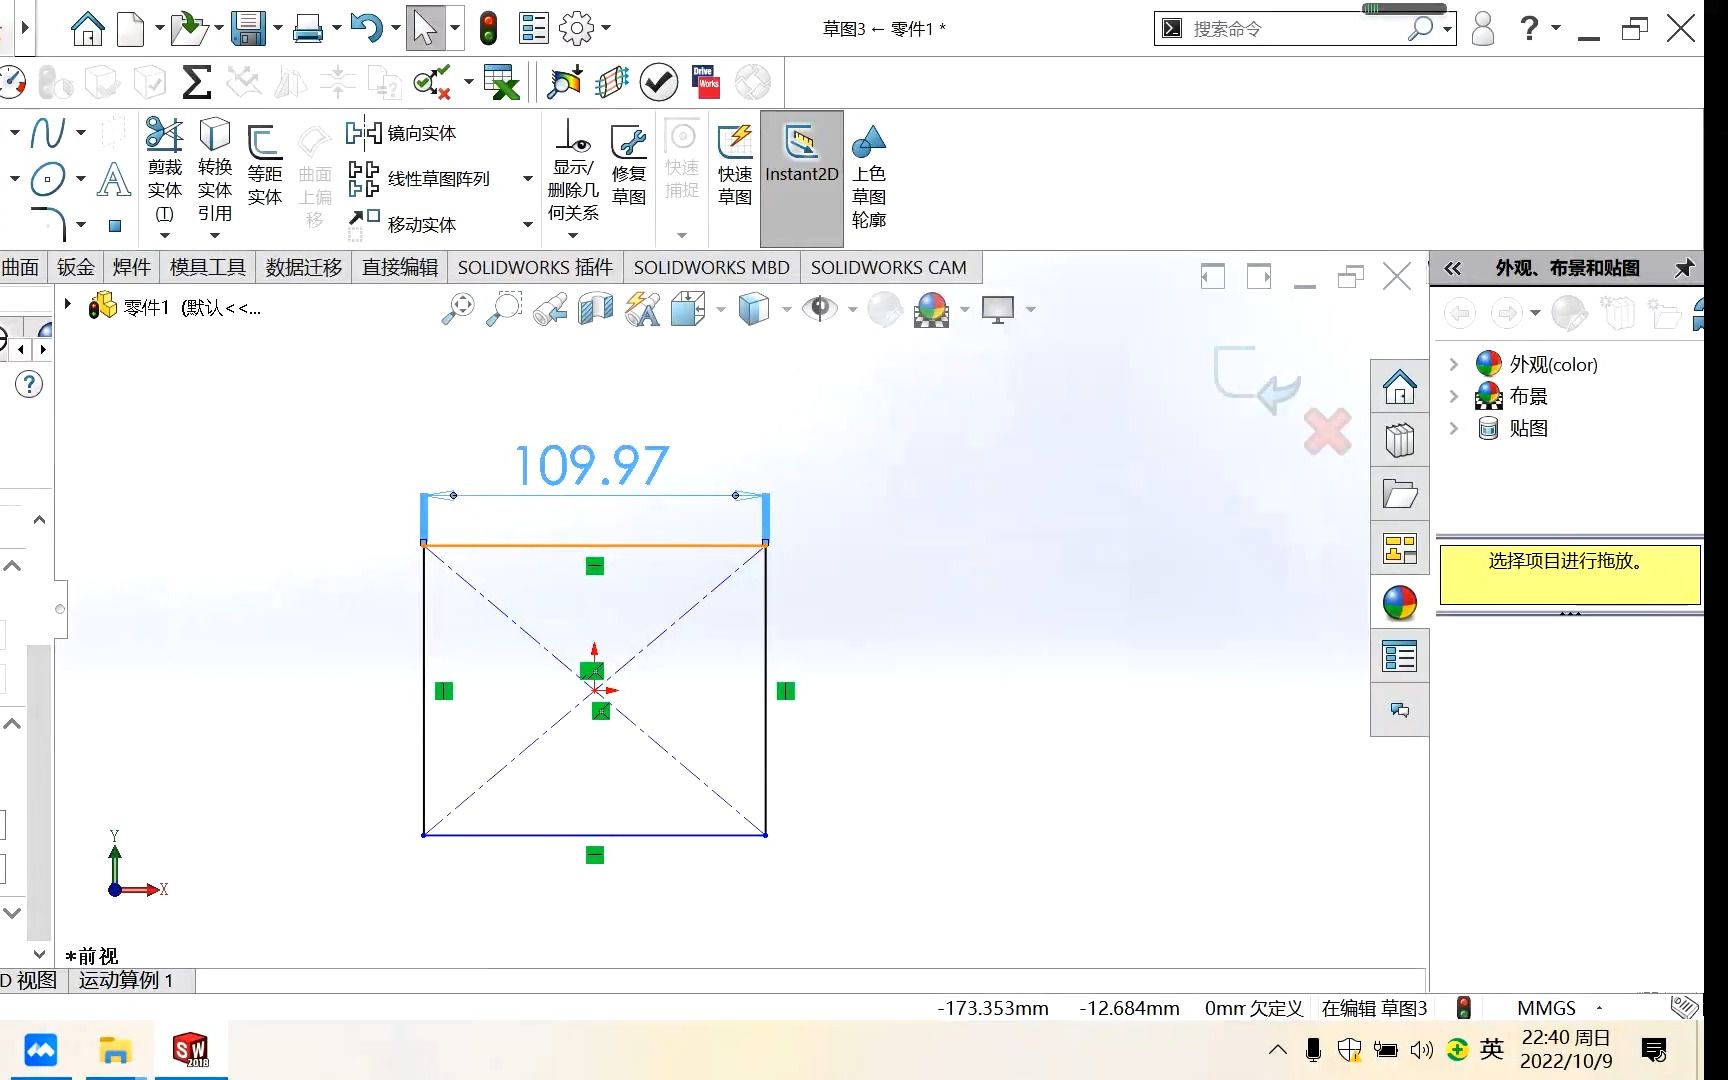Click Display/Delete Relations (显示/删除几何关系)
1728x1080 pixels.
point(573,171)
